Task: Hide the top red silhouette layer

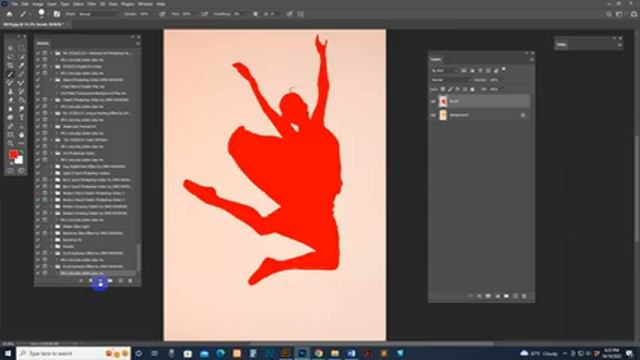Action: point(433,101)
